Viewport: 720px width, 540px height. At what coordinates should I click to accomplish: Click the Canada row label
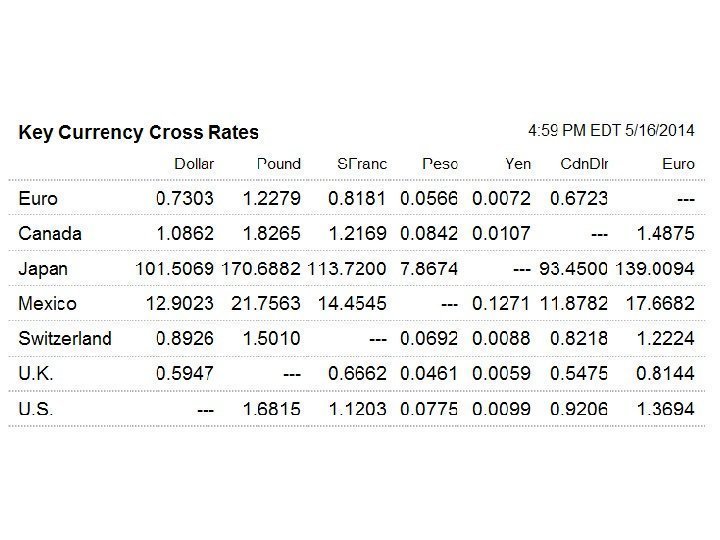pyautogui.click(x=50, y=234)
